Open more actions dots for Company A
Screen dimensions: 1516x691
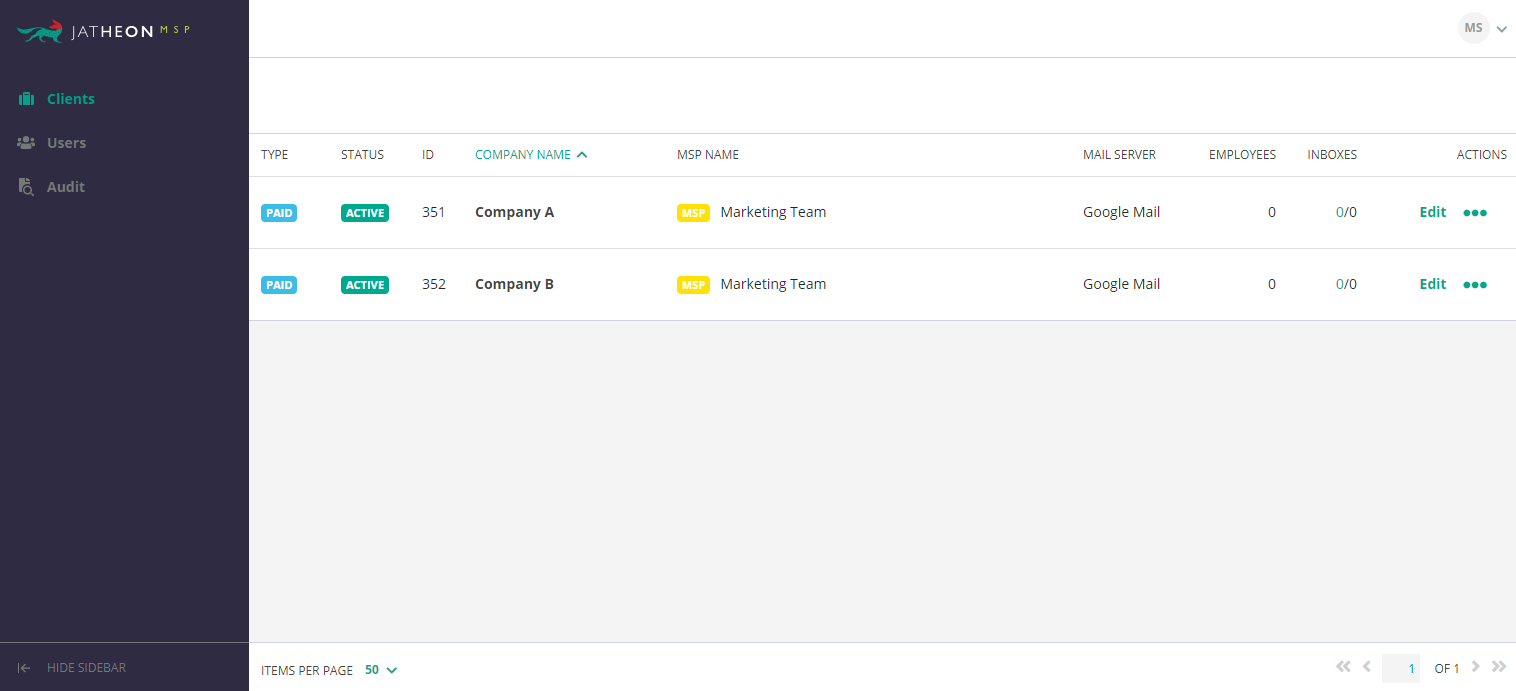click(x=1475, y=213)
